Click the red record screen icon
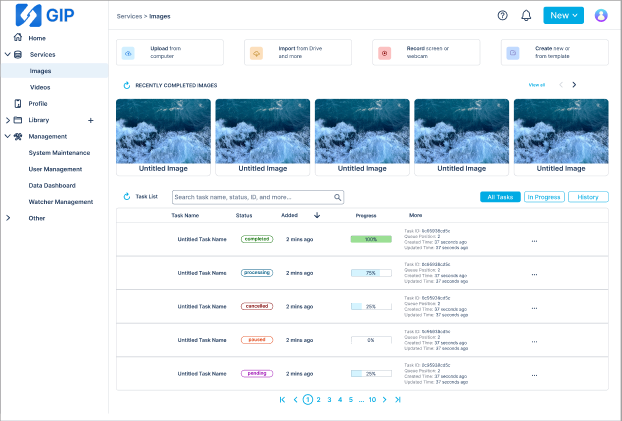Screen dimensions: 622x421 tap(384, 53)
